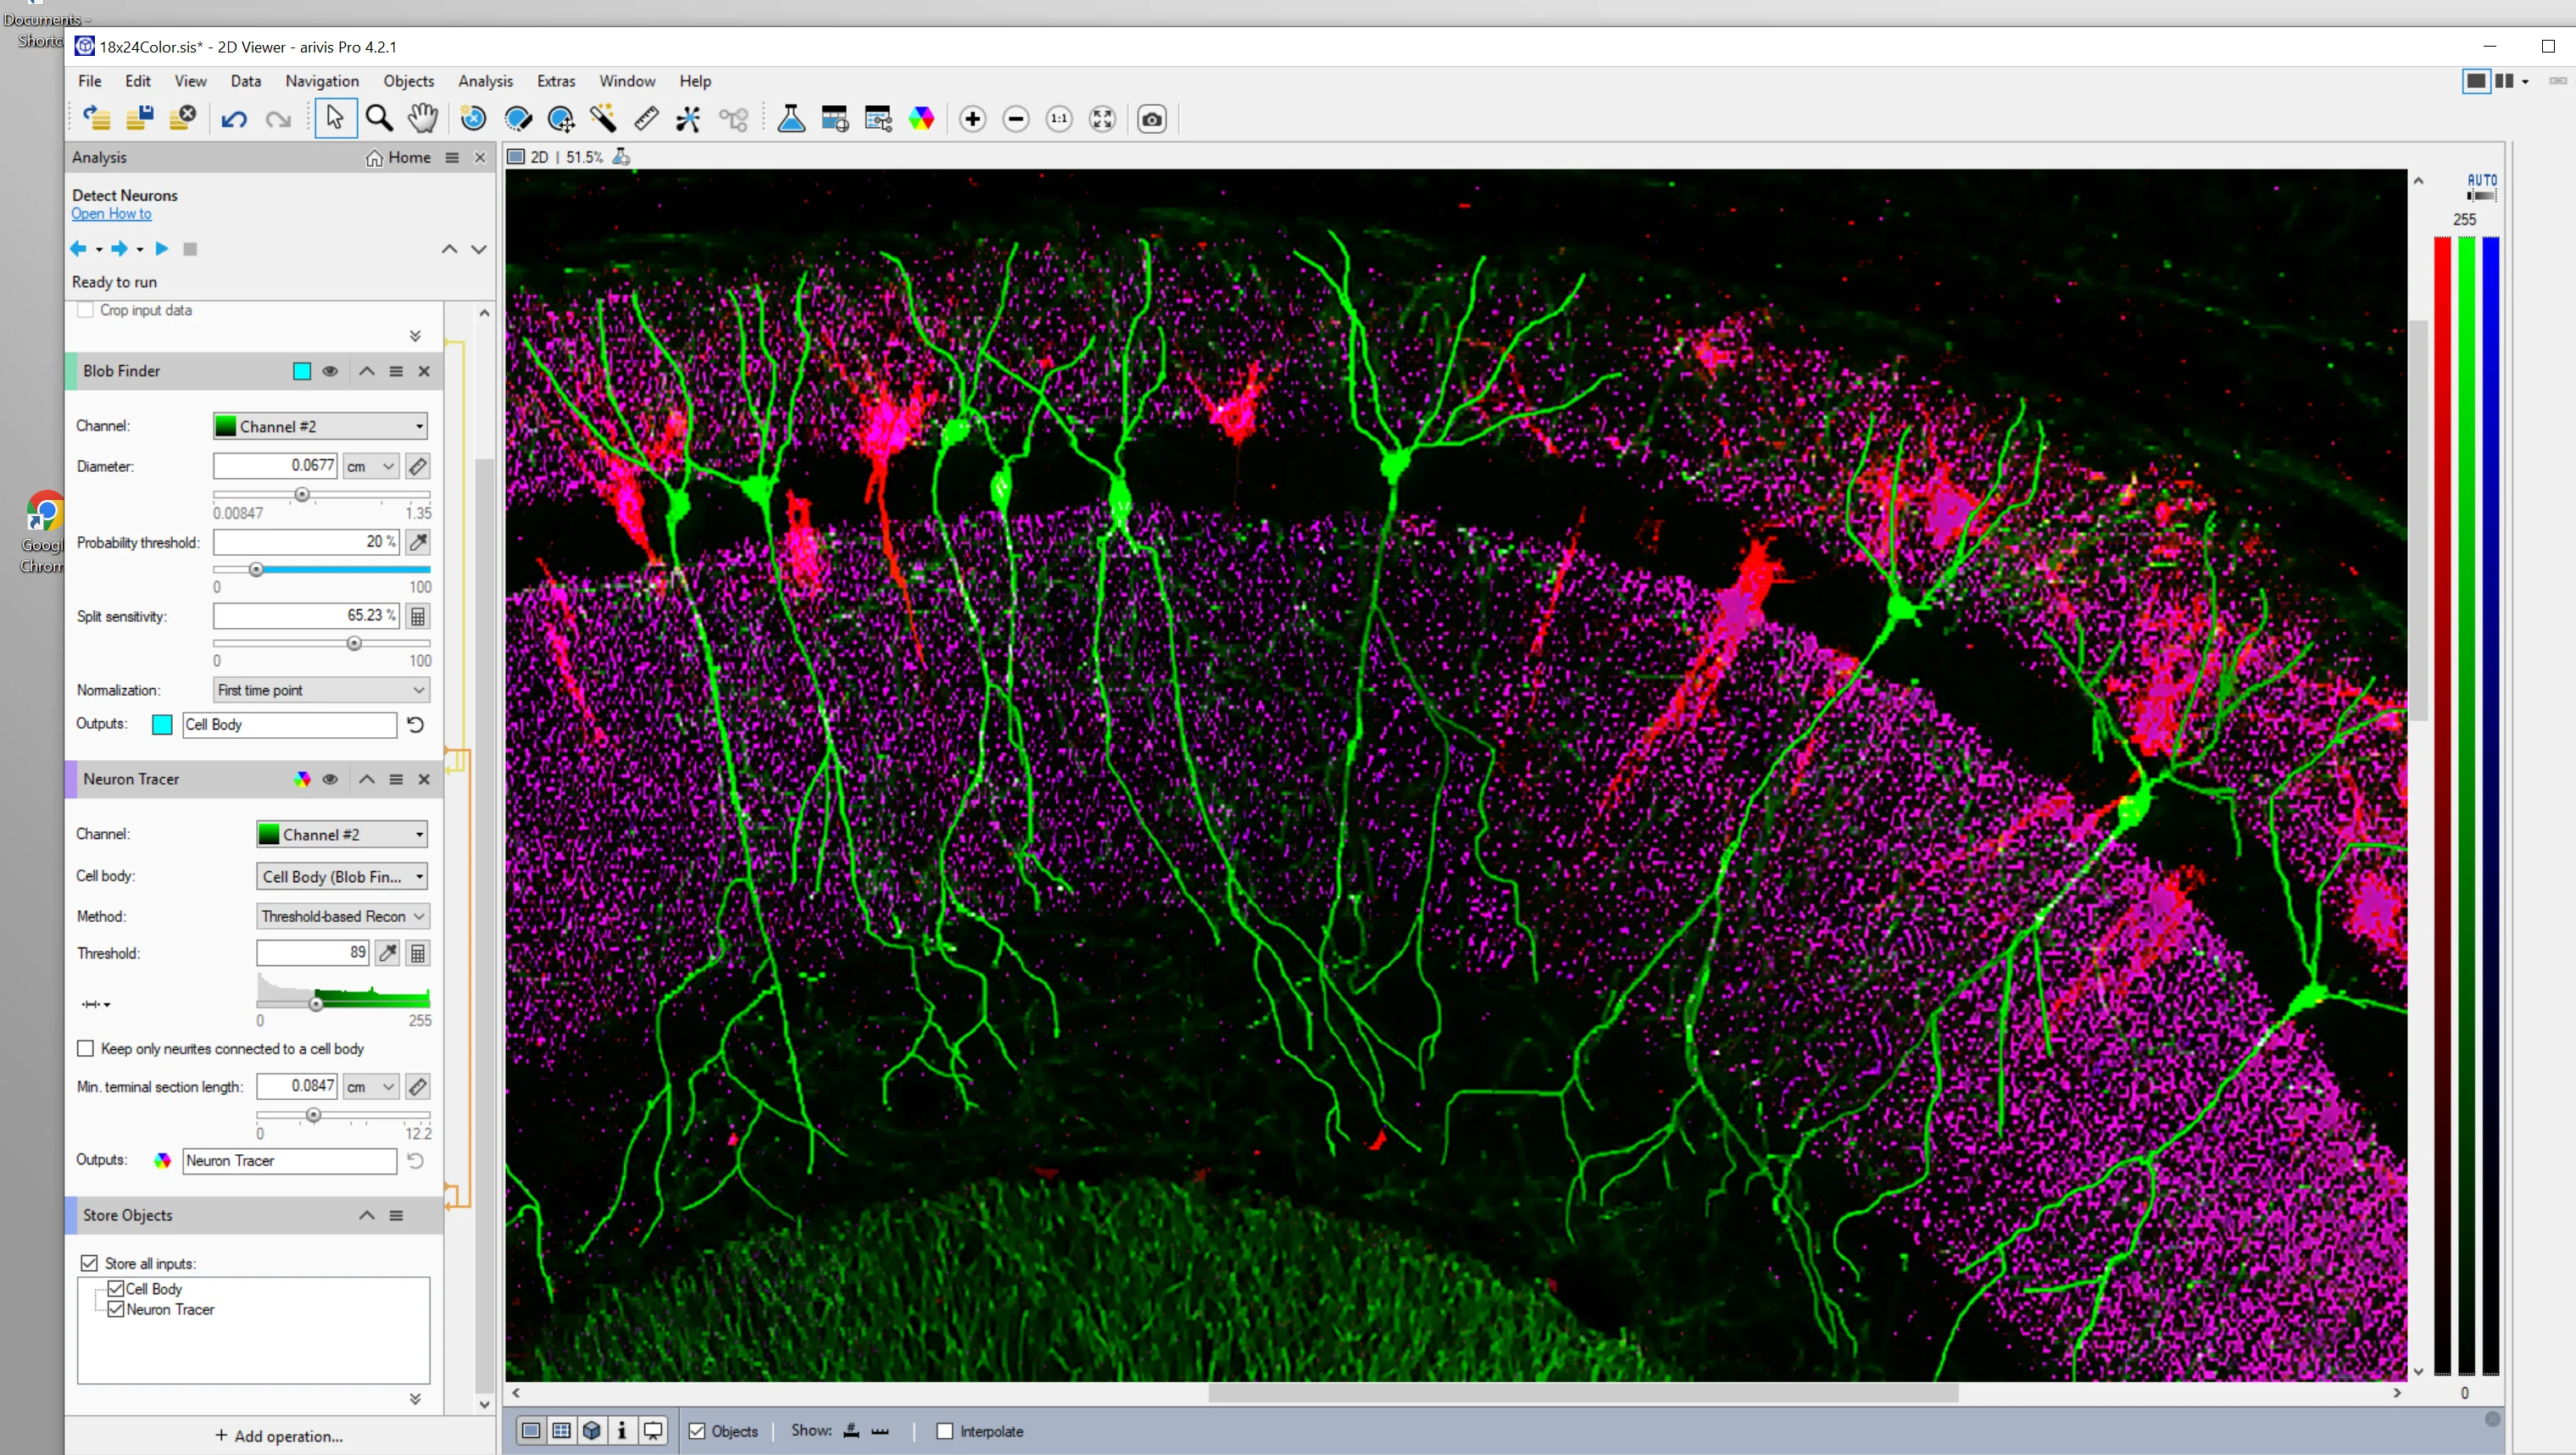Click the Open How to link
This screenshot has height=1455, width=2576.
click(111, 214)
